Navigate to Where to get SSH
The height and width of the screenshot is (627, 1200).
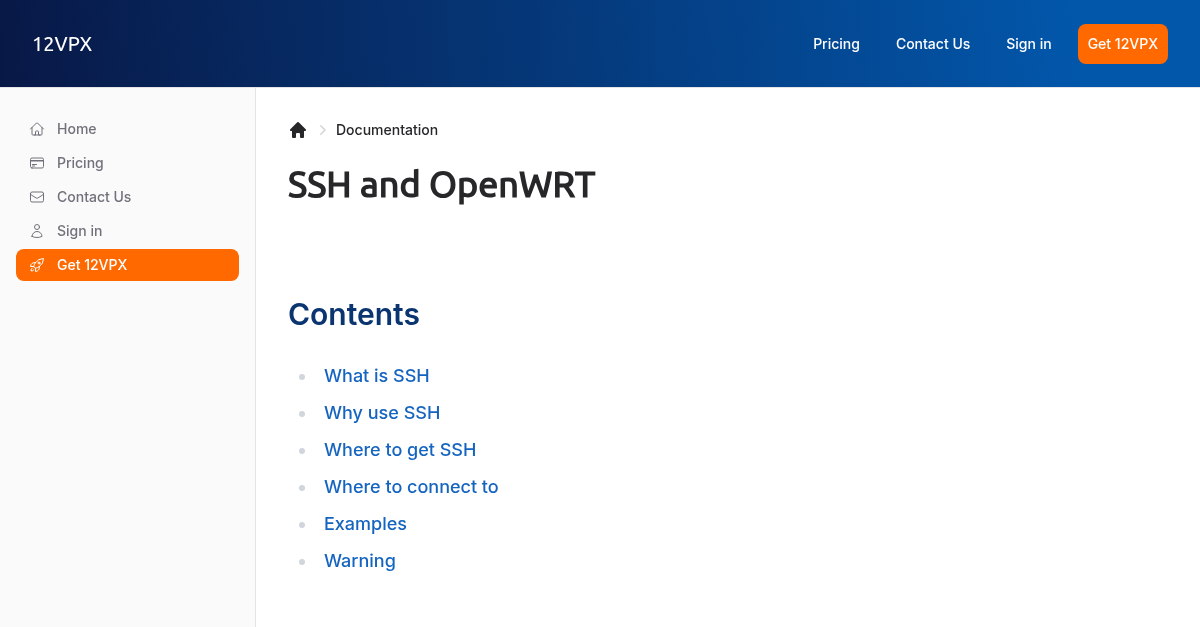400,450
